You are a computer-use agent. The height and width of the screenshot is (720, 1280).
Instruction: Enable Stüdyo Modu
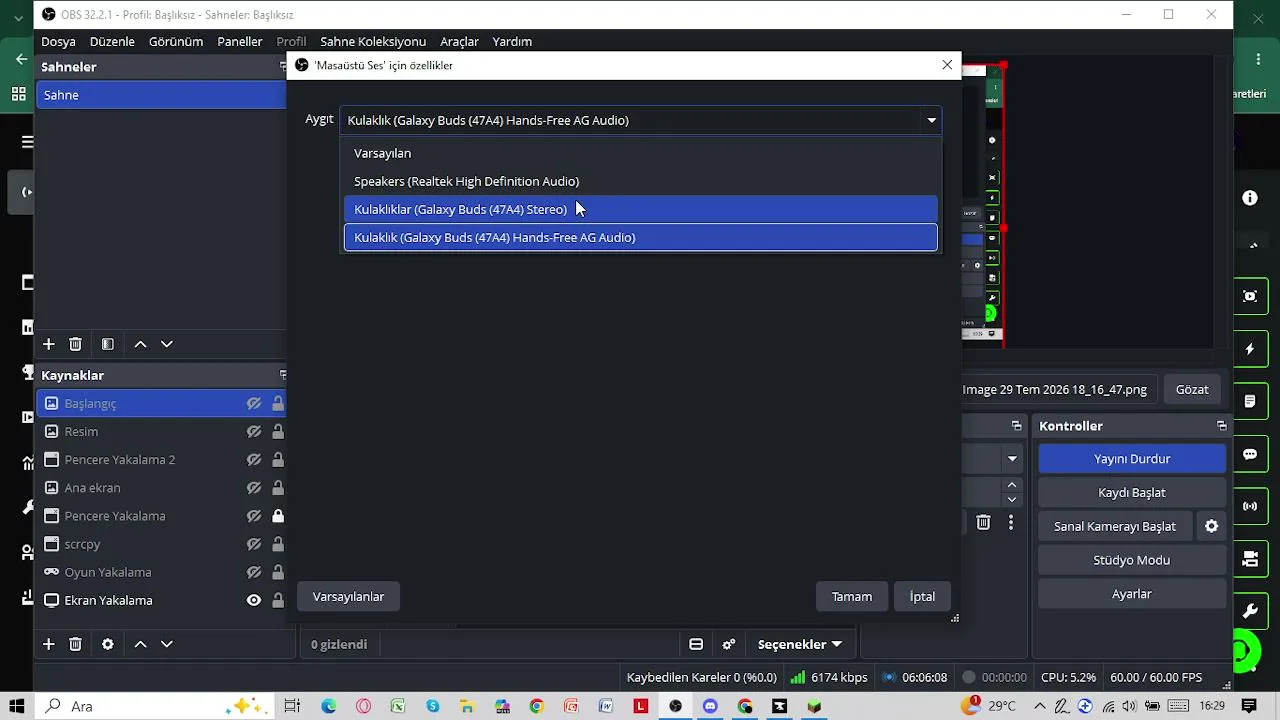(x=1132, y=560)
